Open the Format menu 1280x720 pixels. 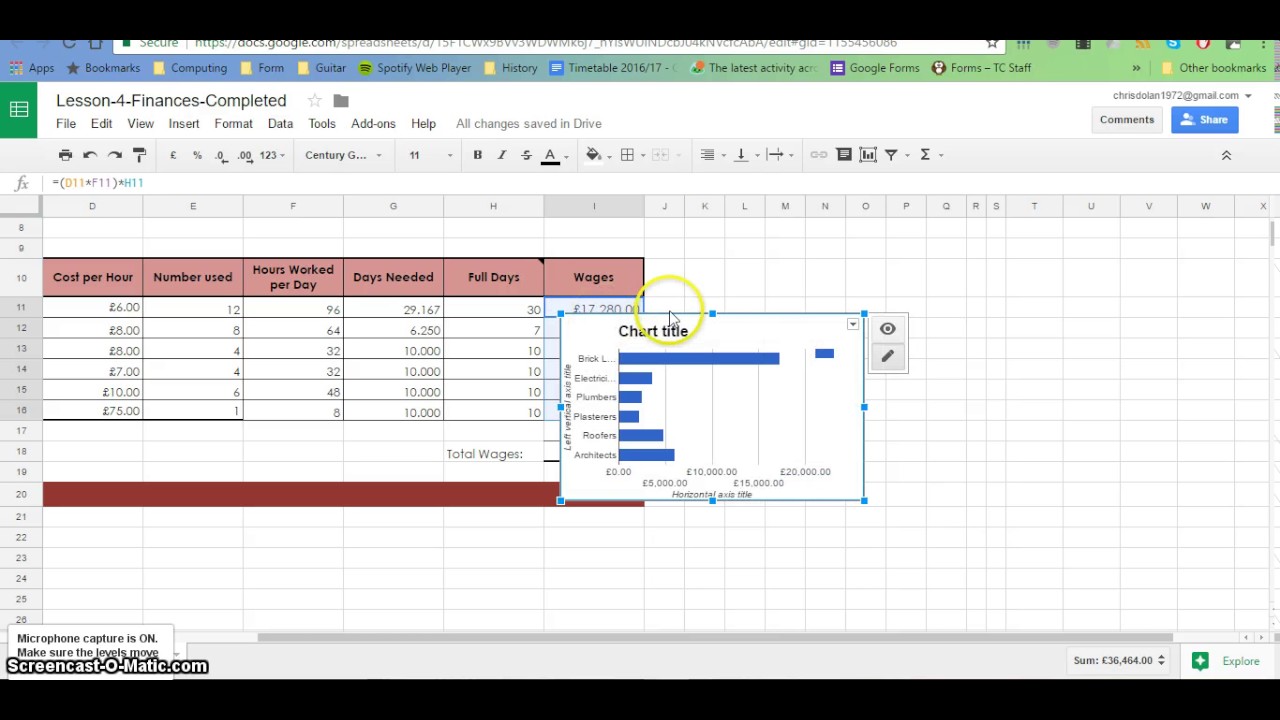click(233, 124)
